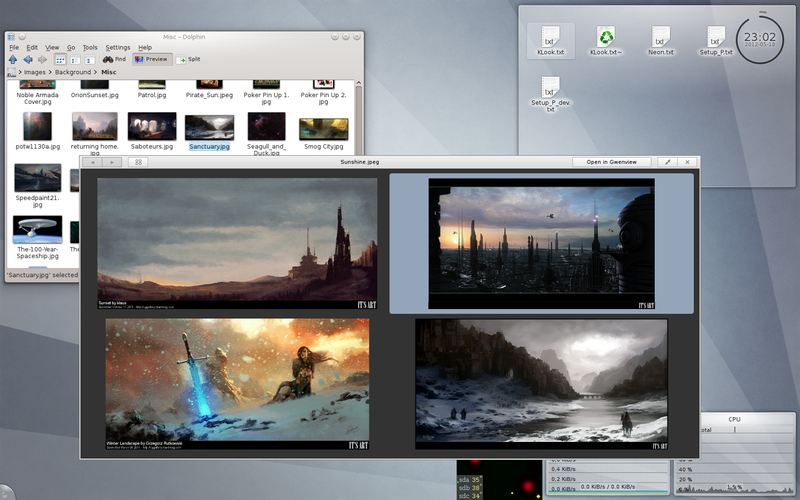Click the Open in Gwenview button
This screenshot has width=800, height=500.
pyautogui.click(x=612, y=161)
